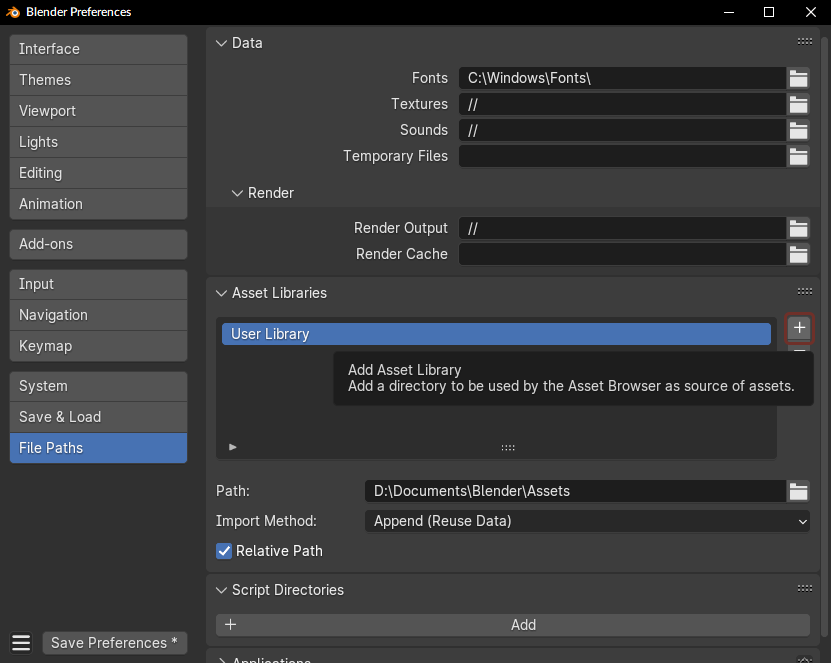Edit the Sounds path field
This screenshot has width=831, height=663.
(622, 130)
